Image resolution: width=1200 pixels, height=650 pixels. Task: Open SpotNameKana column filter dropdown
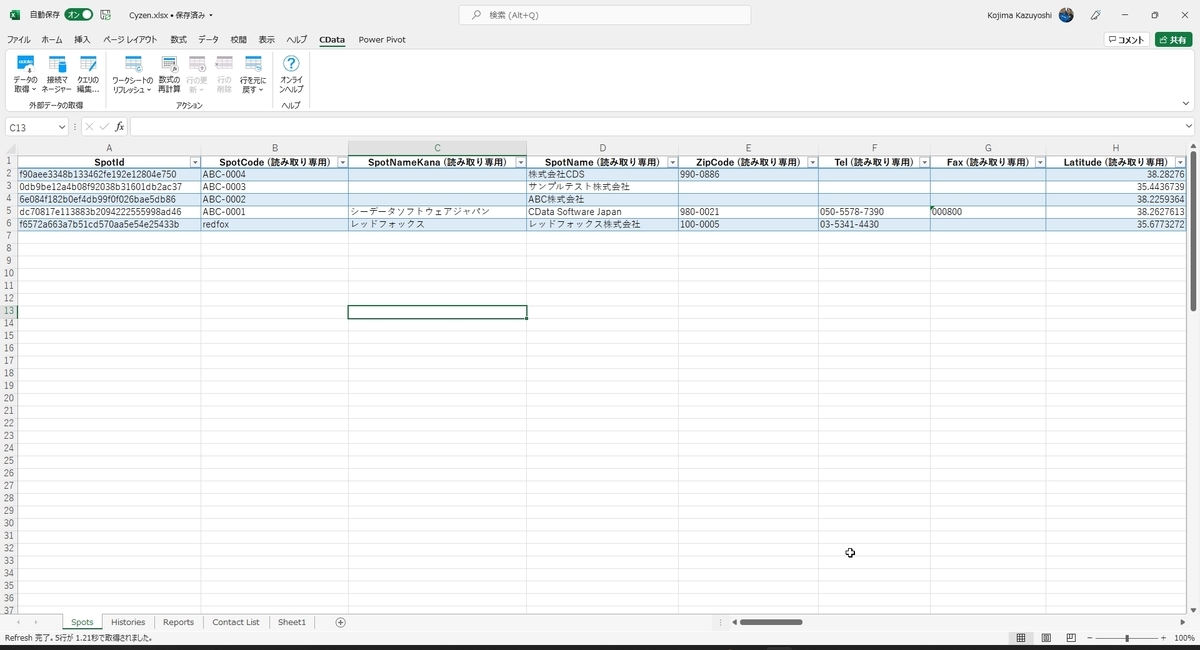521,162
